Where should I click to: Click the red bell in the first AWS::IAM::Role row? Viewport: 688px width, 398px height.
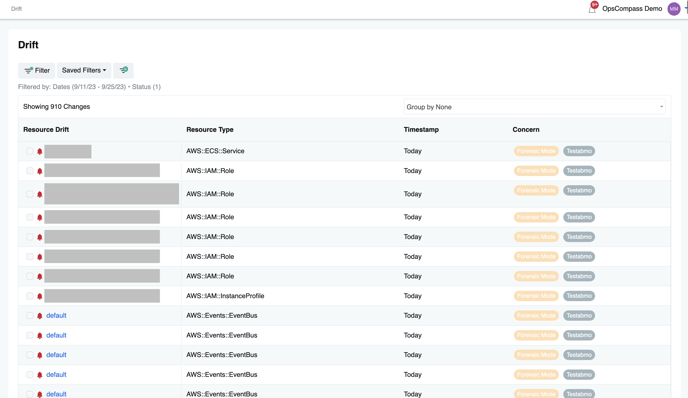(x=39, y=171)
